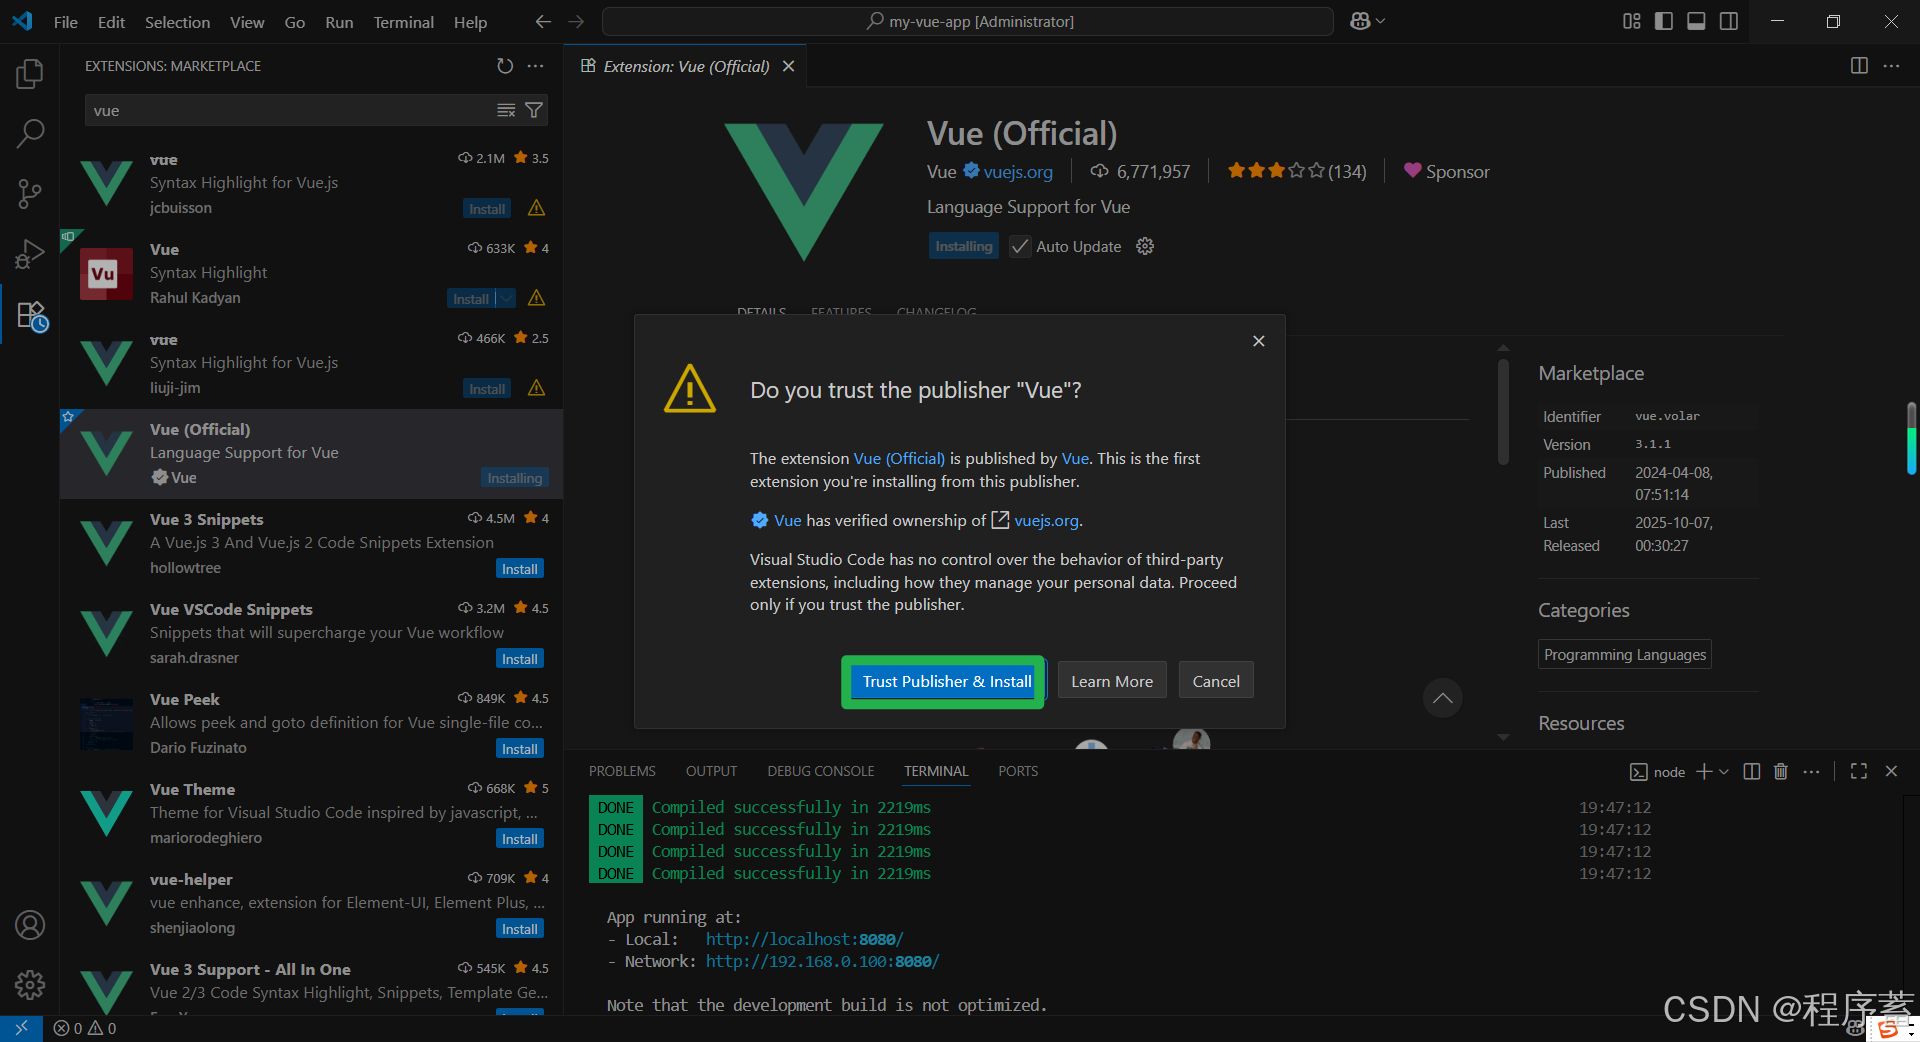Open the Manage gear in activity bar
Viewport: 1920px width, 1042px height.
point(30,985)
